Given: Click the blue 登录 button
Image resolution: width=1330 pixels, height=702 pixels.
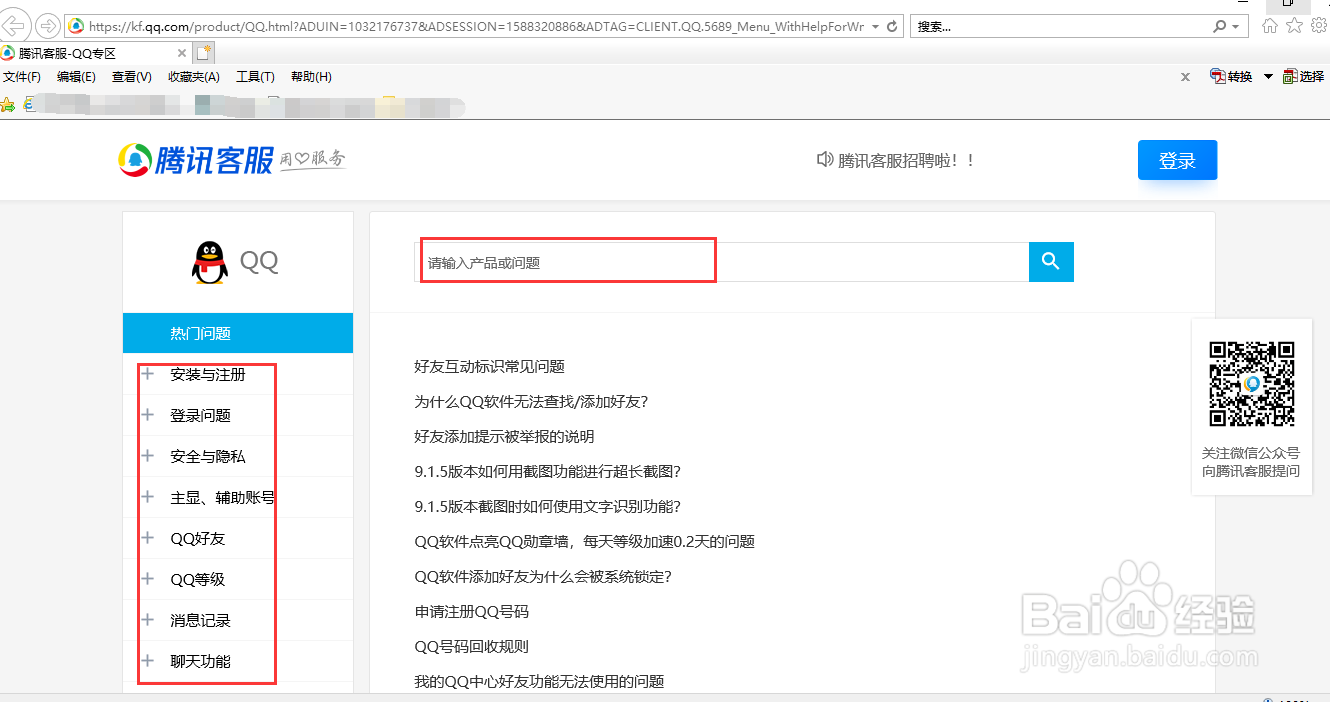Looking at the screenshot, I should point(1177,160).
